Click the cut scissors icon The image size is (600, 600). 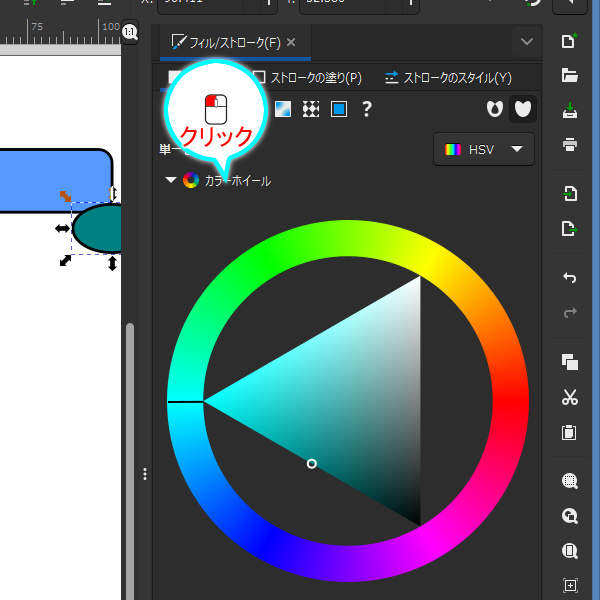point(569,397)
